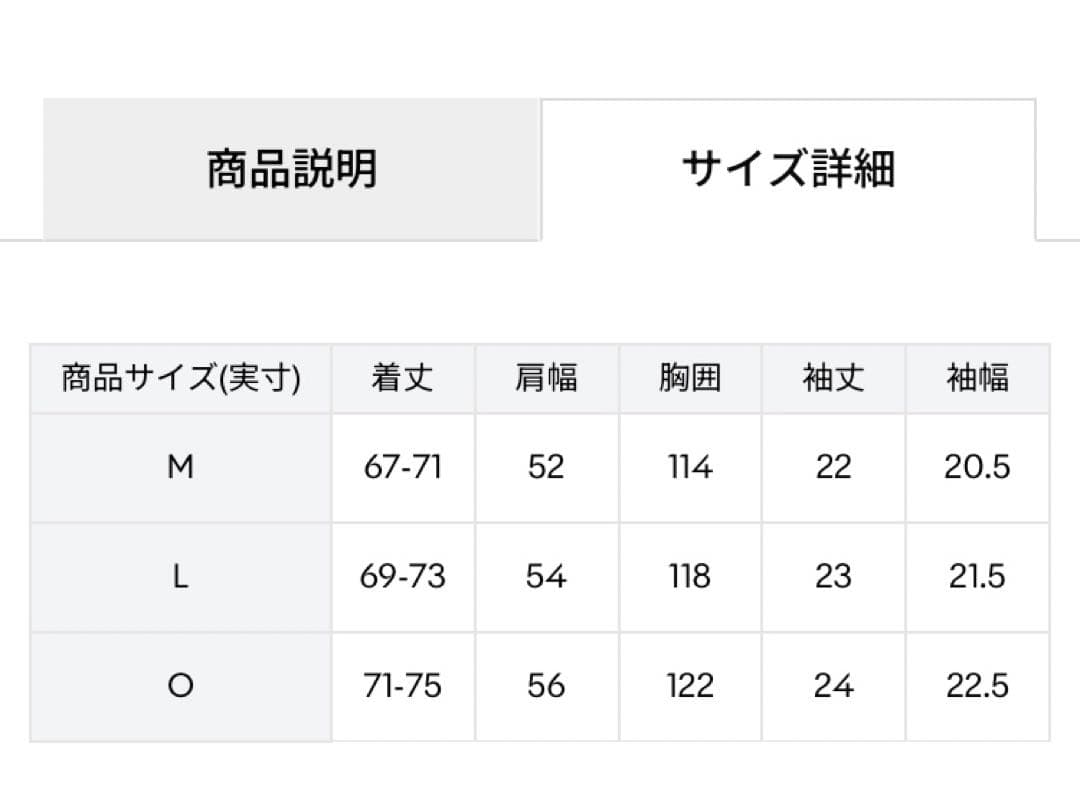Click the L size row label

pos(181,577)
